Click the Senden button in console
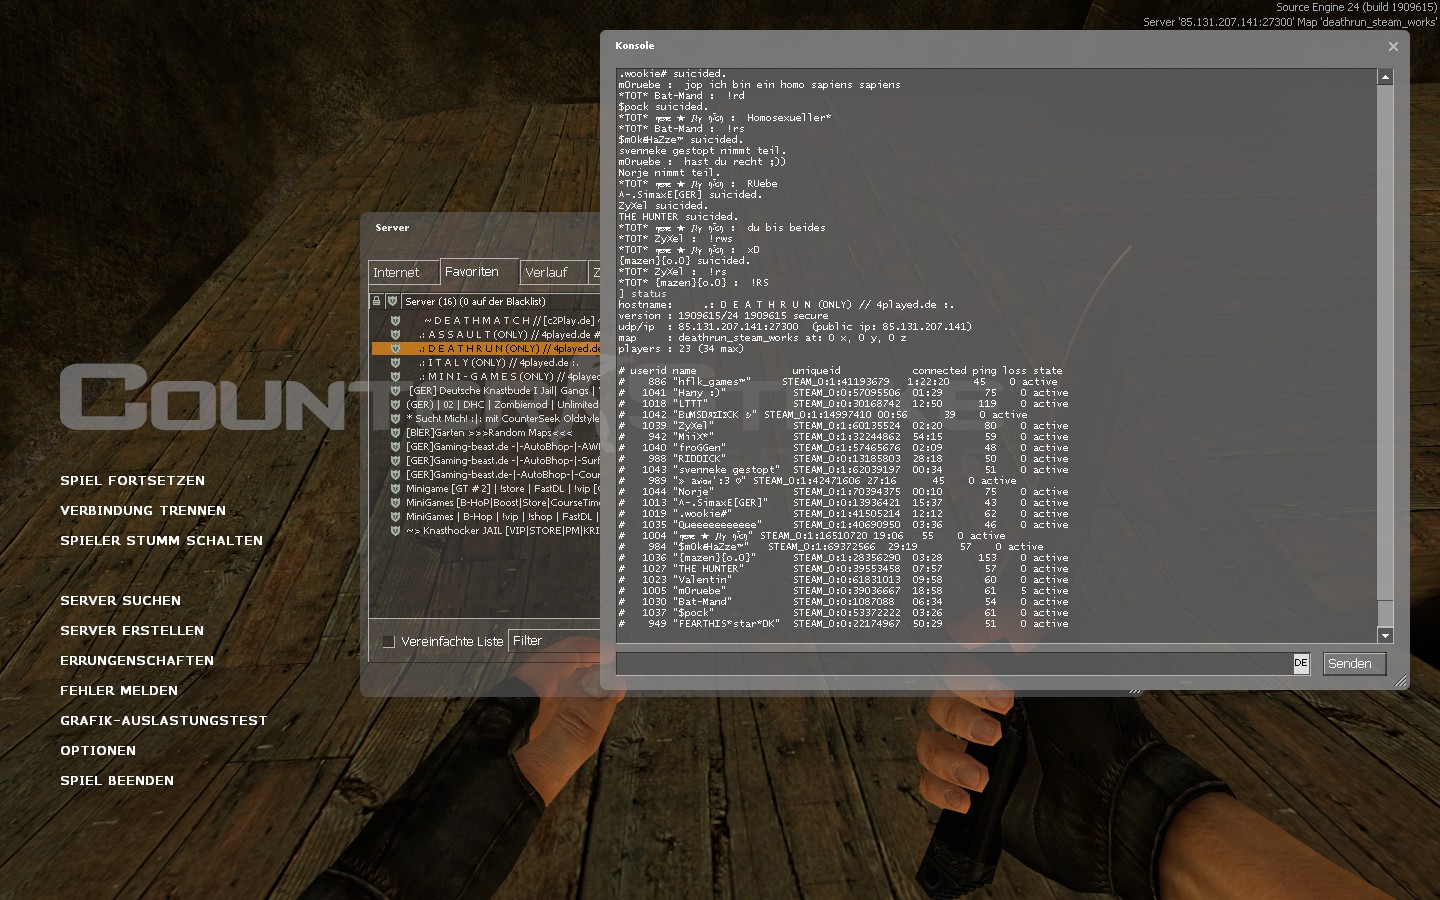This screenshot has height=900, width=1440. [x=1354, y=664]
